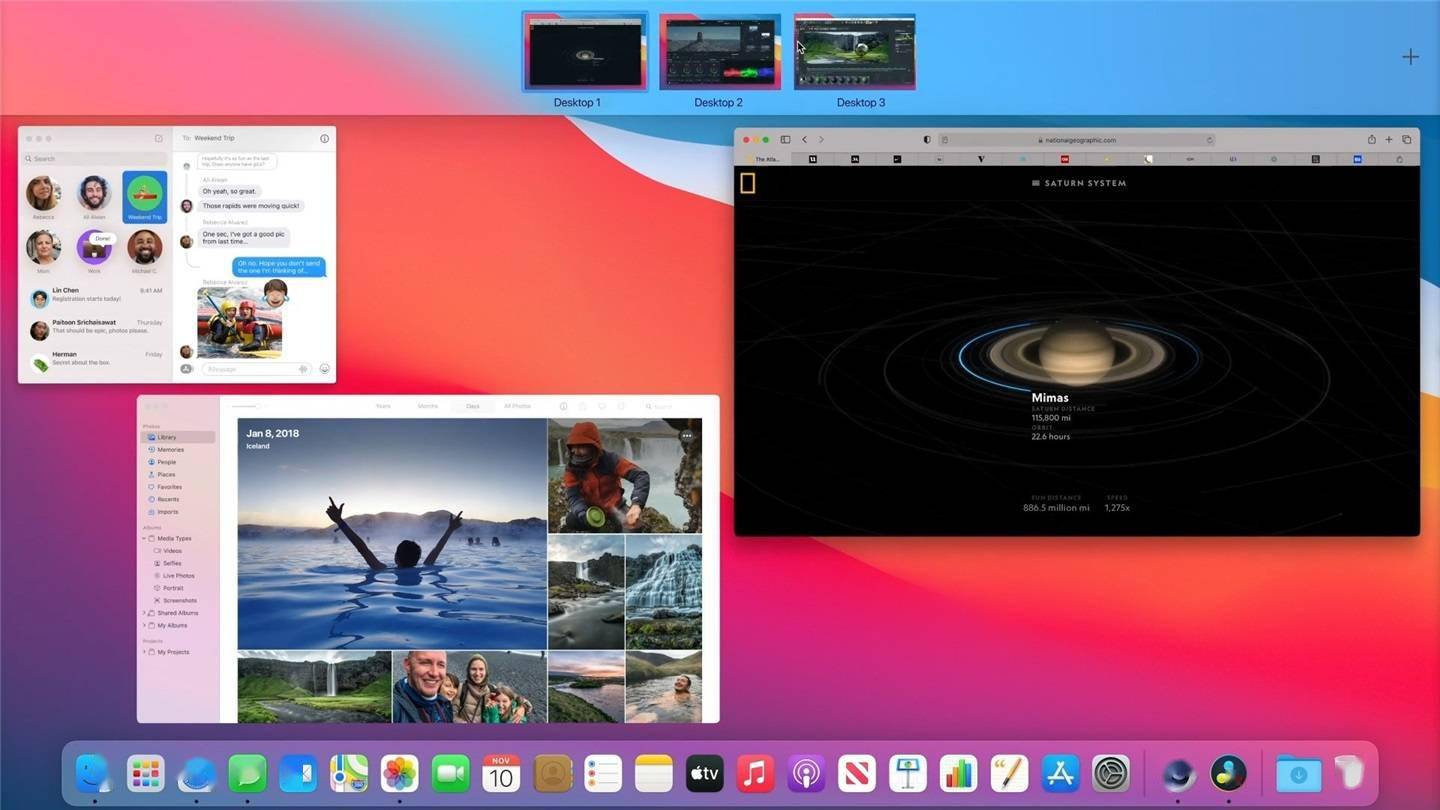Open the Favorites album in Photos
The height and width of the screenshot is (810, 1440).
tap(170, 487)
